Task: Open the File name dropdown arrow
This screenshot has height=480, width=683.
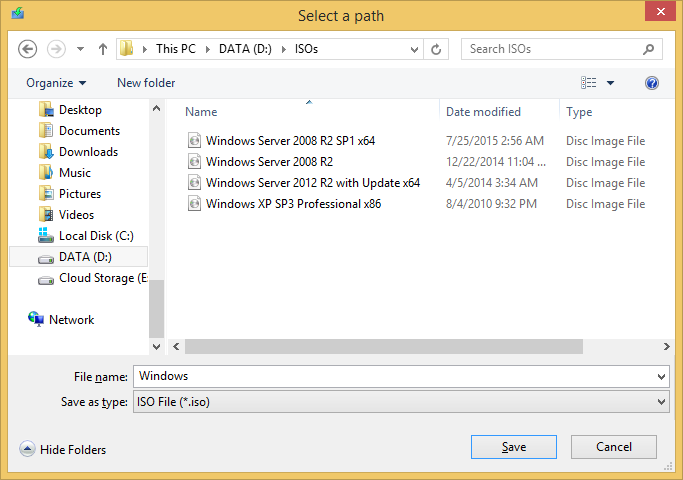Action: [662, 376]
